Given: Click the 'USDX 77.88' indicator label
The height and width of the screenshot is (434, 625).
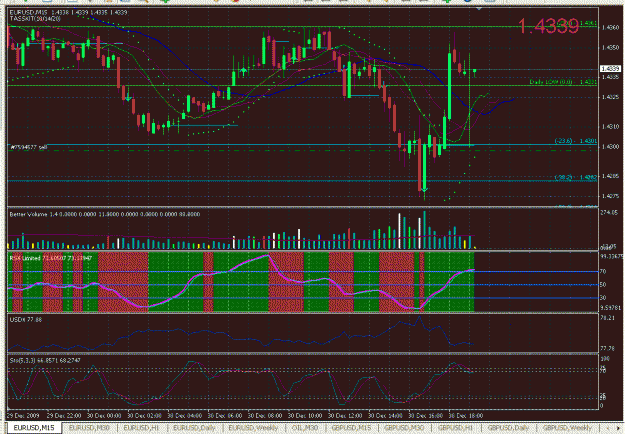Looking at the screenshot, I should (26, 320).
